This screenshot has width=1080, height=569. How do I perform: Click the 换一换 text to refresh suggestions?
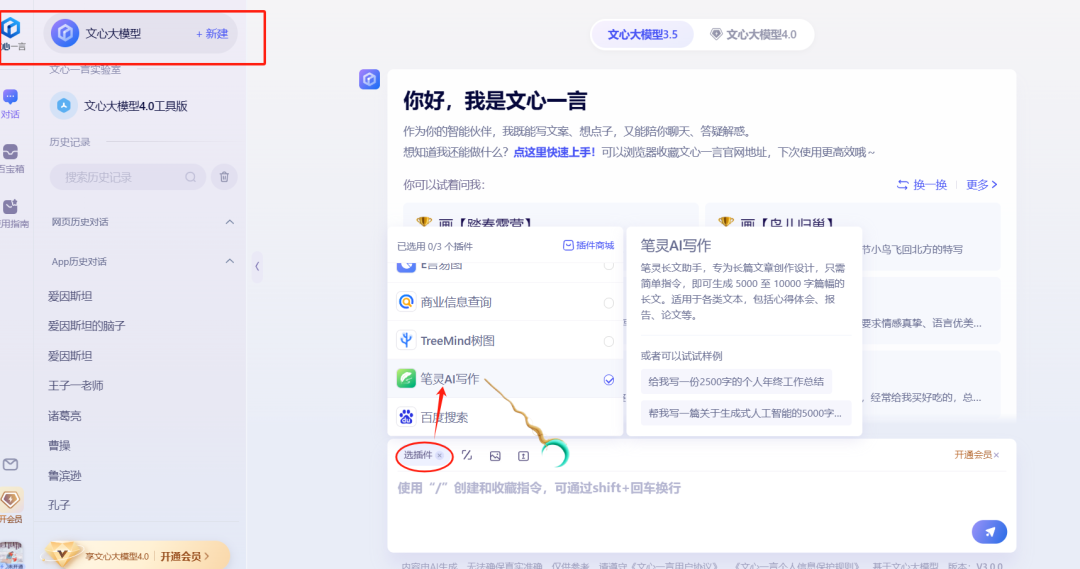tap(930, 185)
